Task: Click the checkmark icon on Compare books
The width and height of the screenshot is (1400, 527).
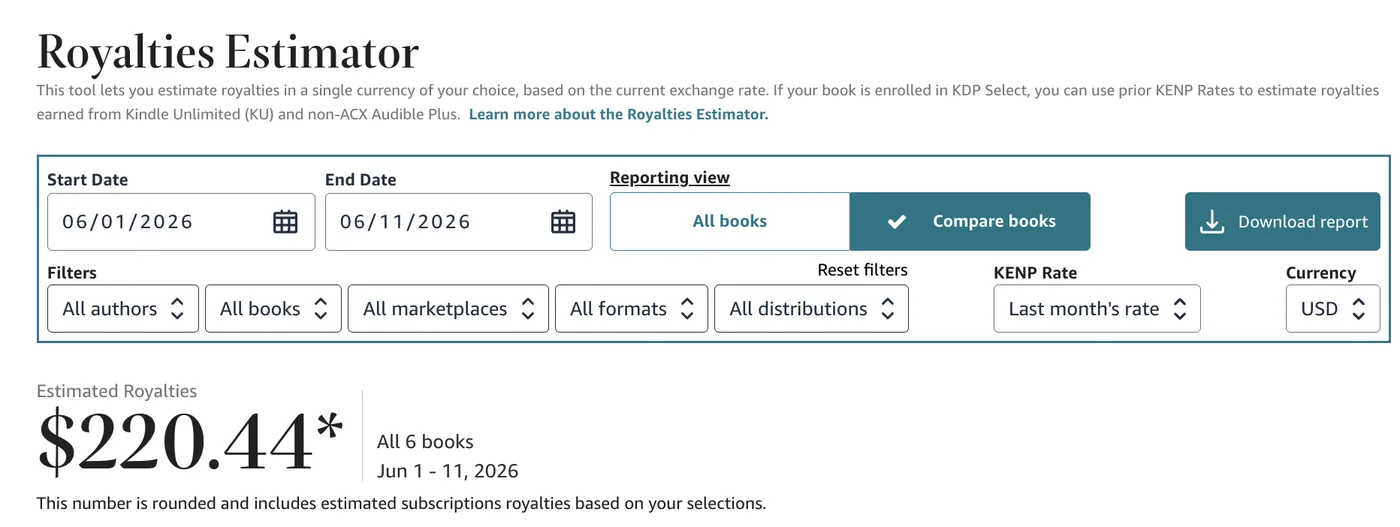Action: (896, 222)
